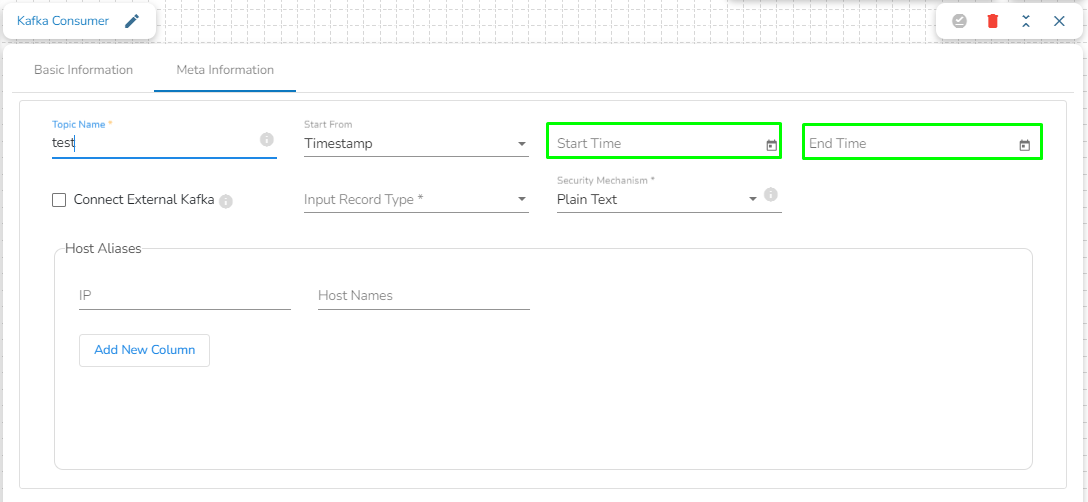Screen dimensions: 1088x502
Task: Focus the IP field in Host Aliases
Action: click(x=184, y=296)
